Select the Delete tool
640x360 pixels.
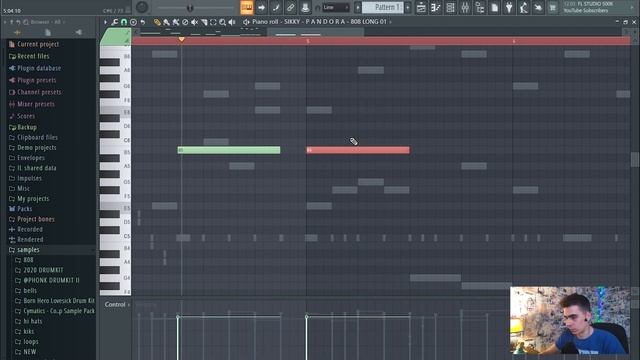(x=185, y=22)
